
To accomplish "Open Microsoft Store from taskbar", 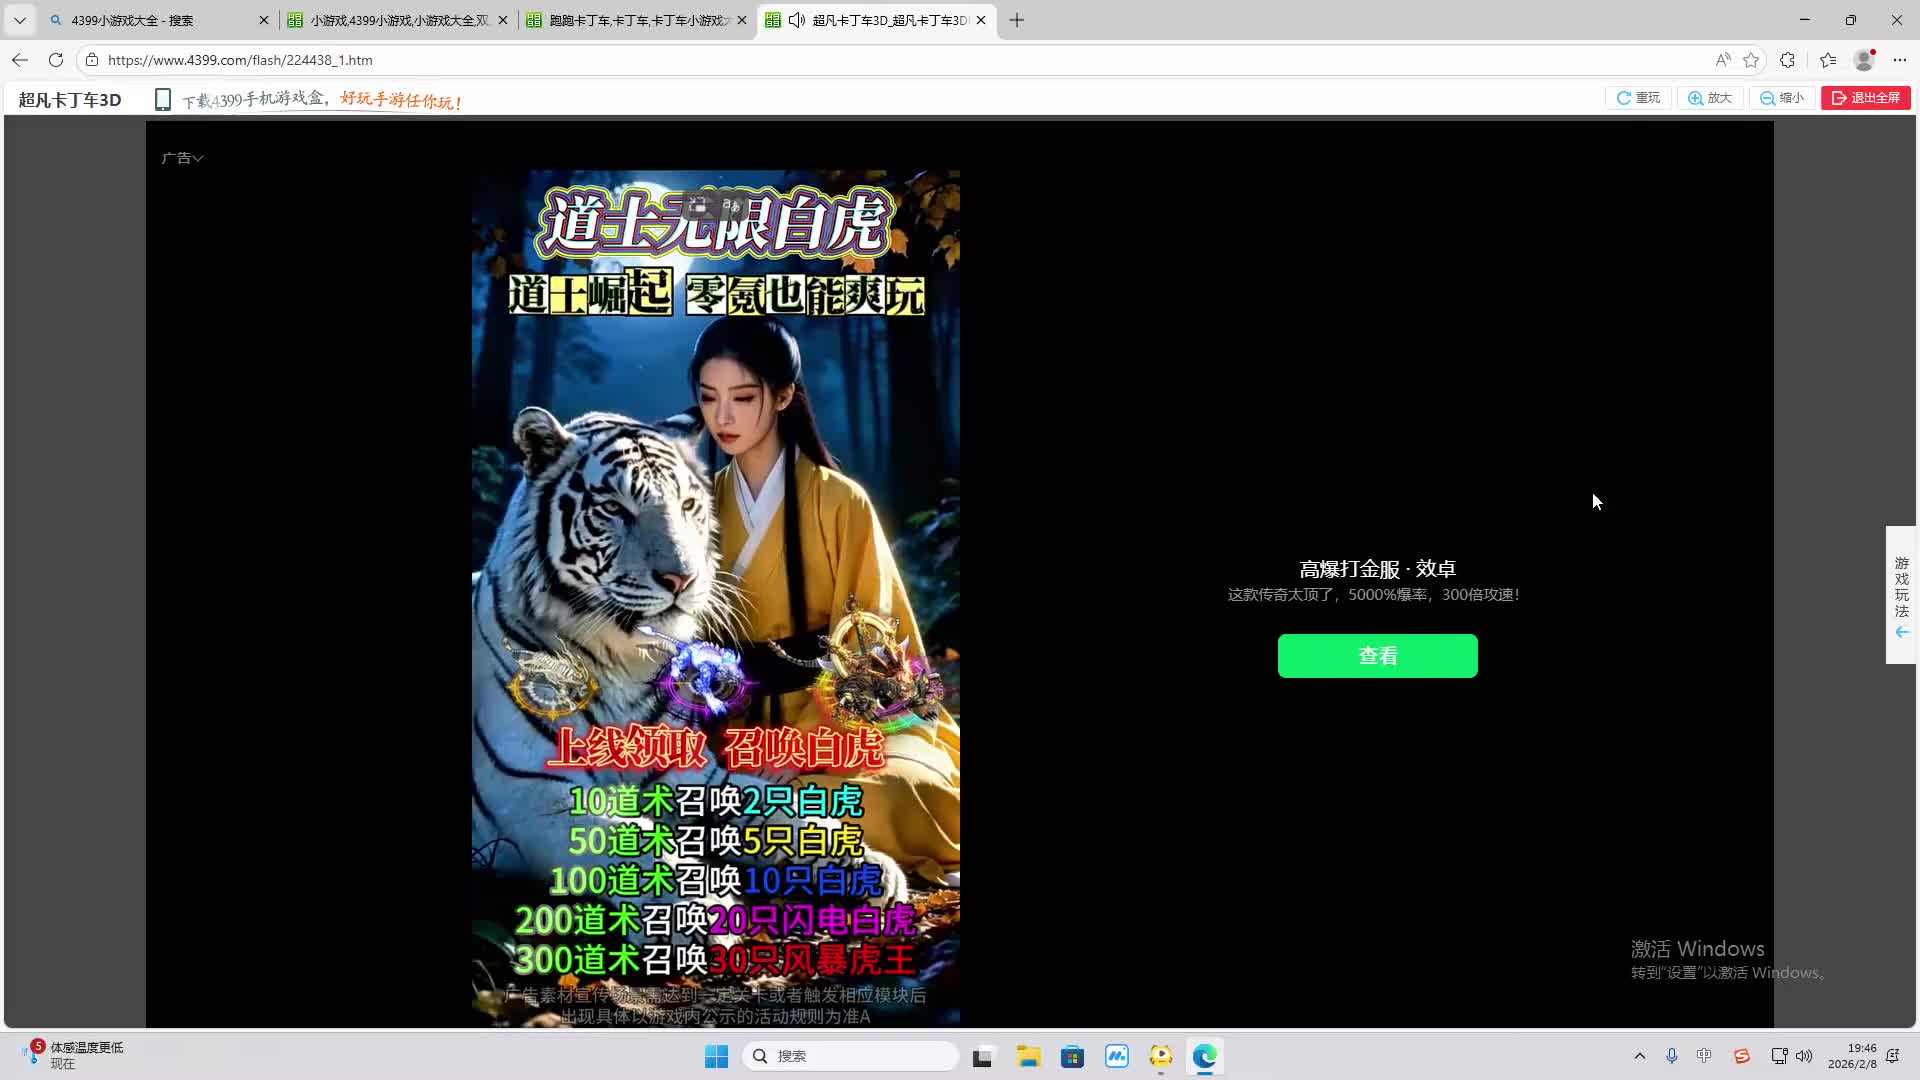I will pos(1072,1056).
